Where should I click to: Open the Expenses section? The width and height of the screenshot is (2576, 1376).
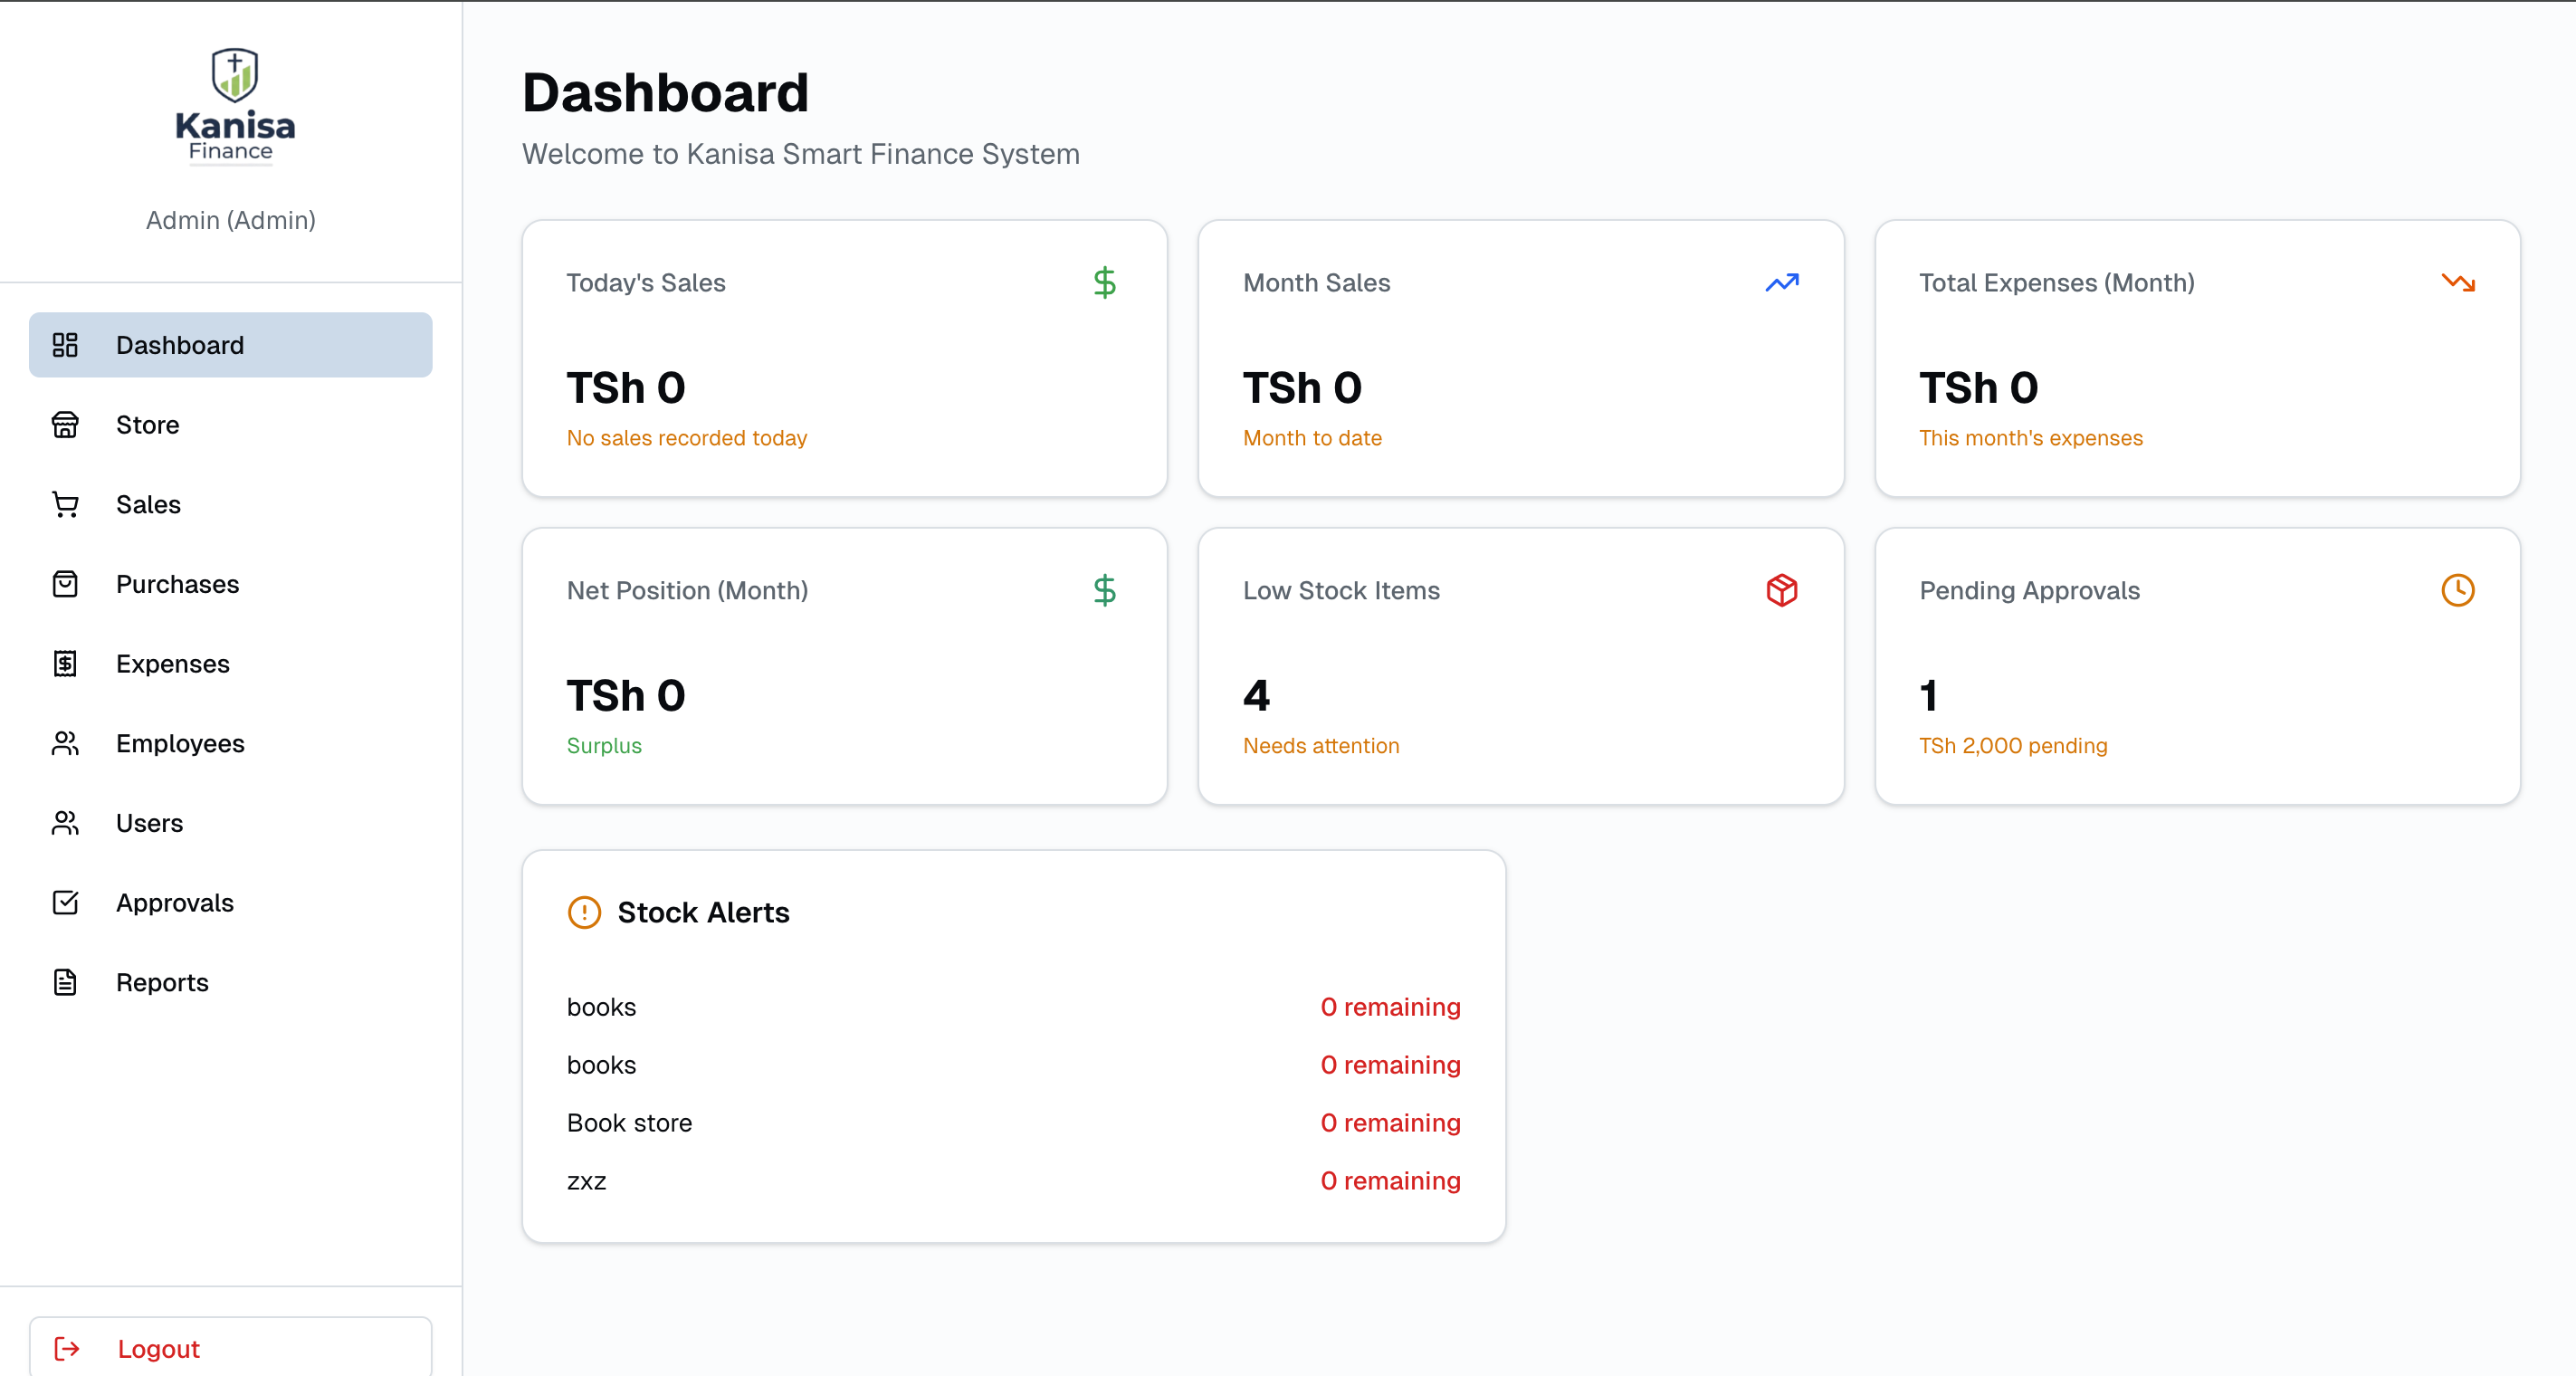[172, 664]
